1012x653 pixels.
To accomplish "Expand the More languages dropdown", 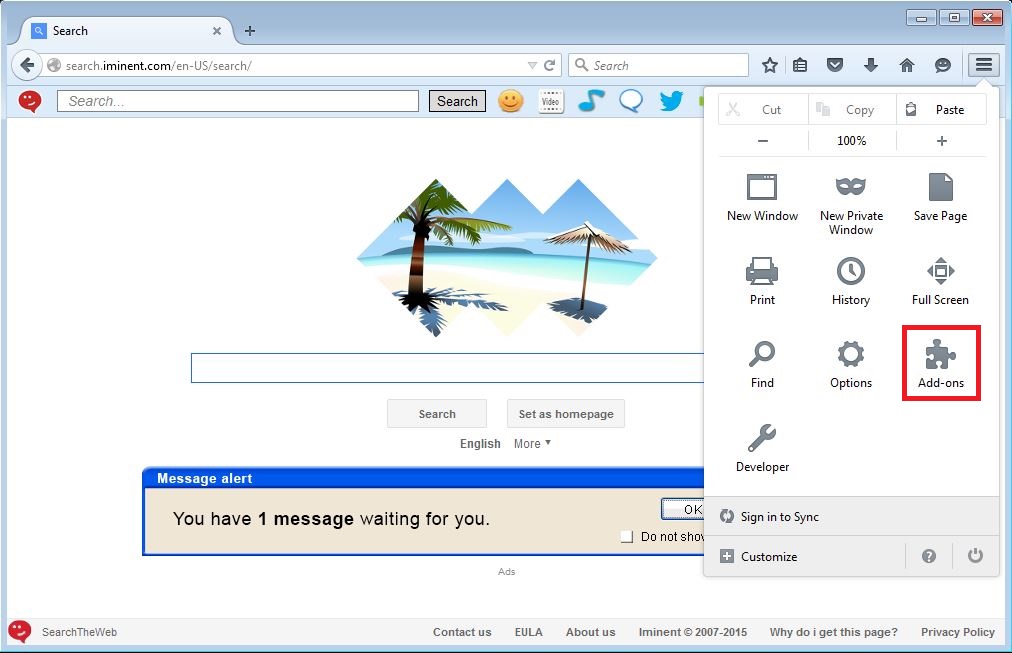I will tap(532, 443).
